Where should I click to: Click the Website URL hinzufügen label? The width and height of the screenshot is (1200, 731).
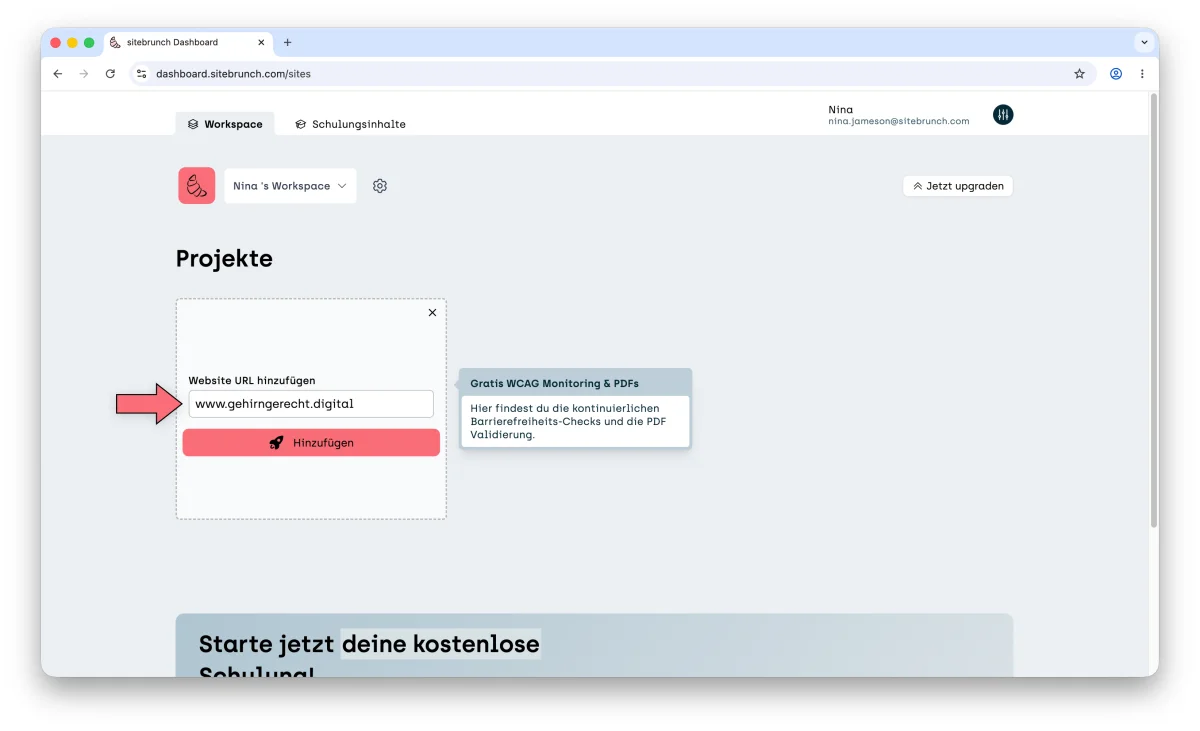[252, 381]
